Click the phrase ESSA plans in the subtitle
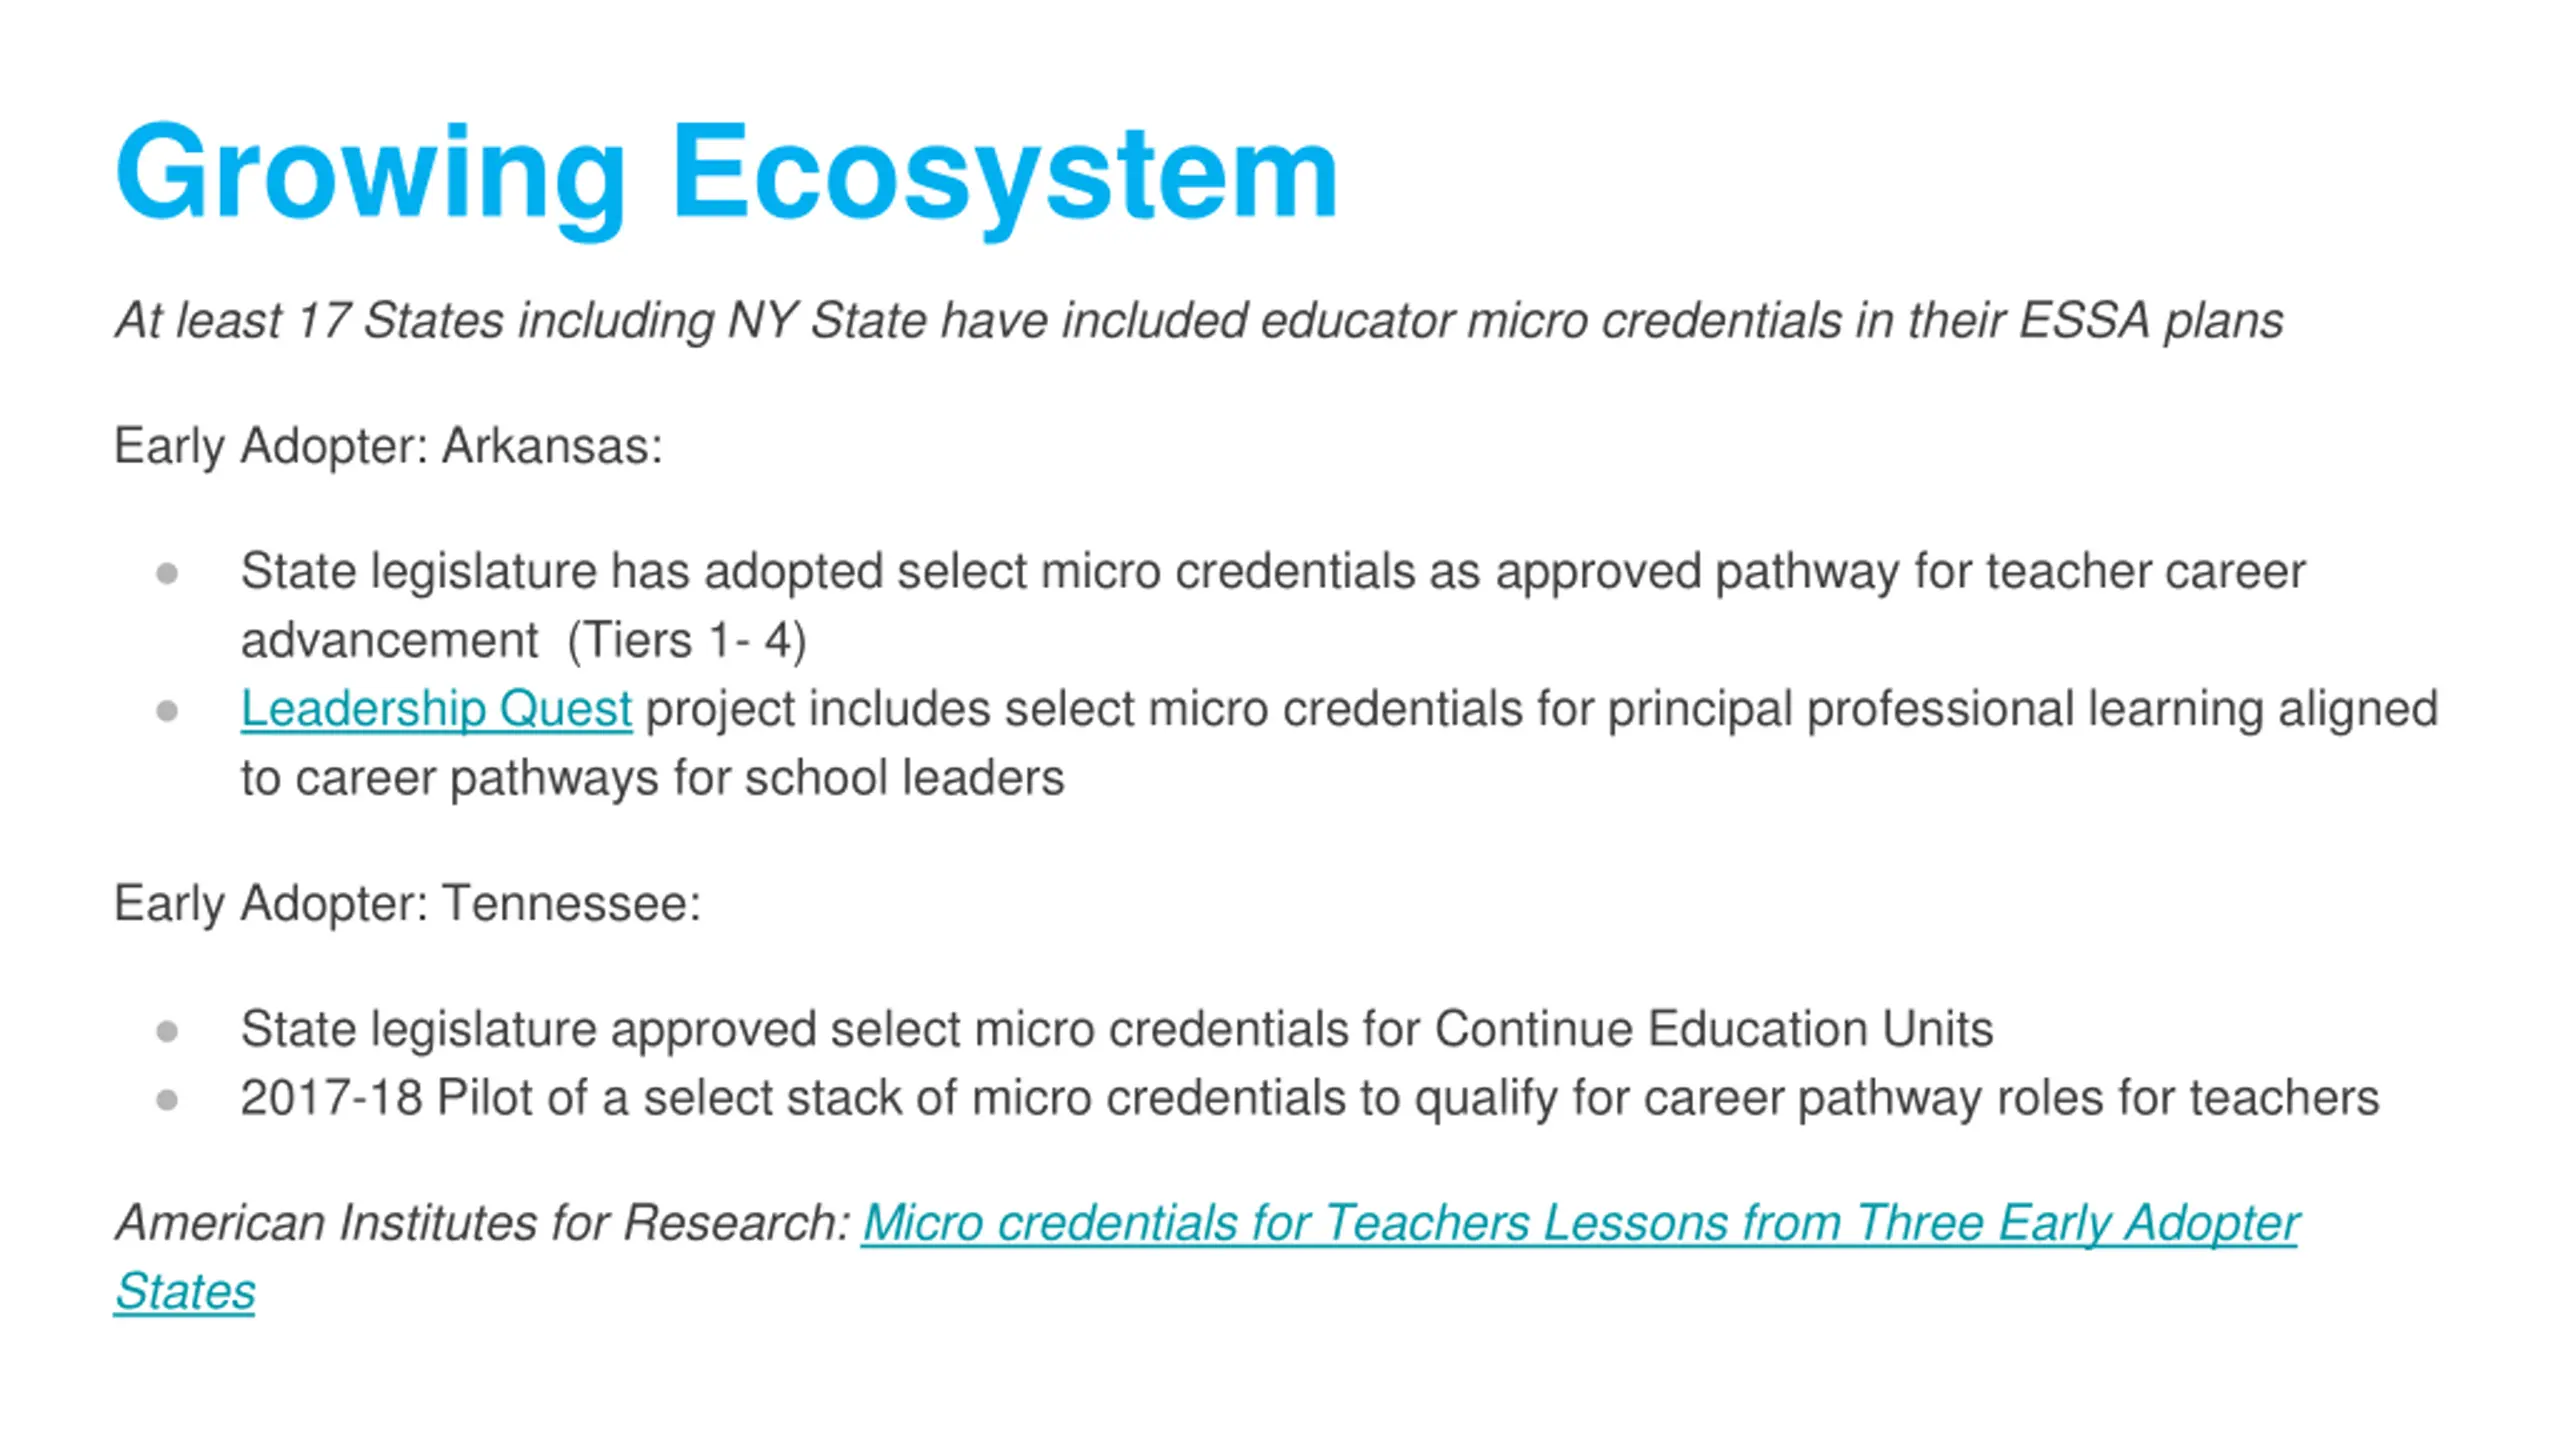Screen dimensions: 2560x1440 click(2152, 321)
